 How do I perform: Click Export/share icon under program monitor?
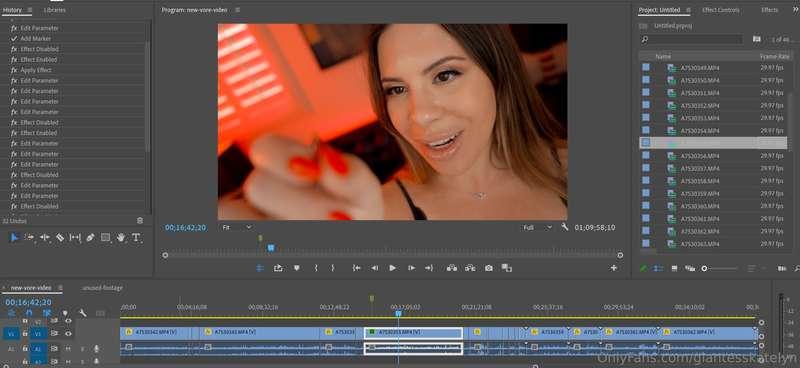(x=278, y=268)
